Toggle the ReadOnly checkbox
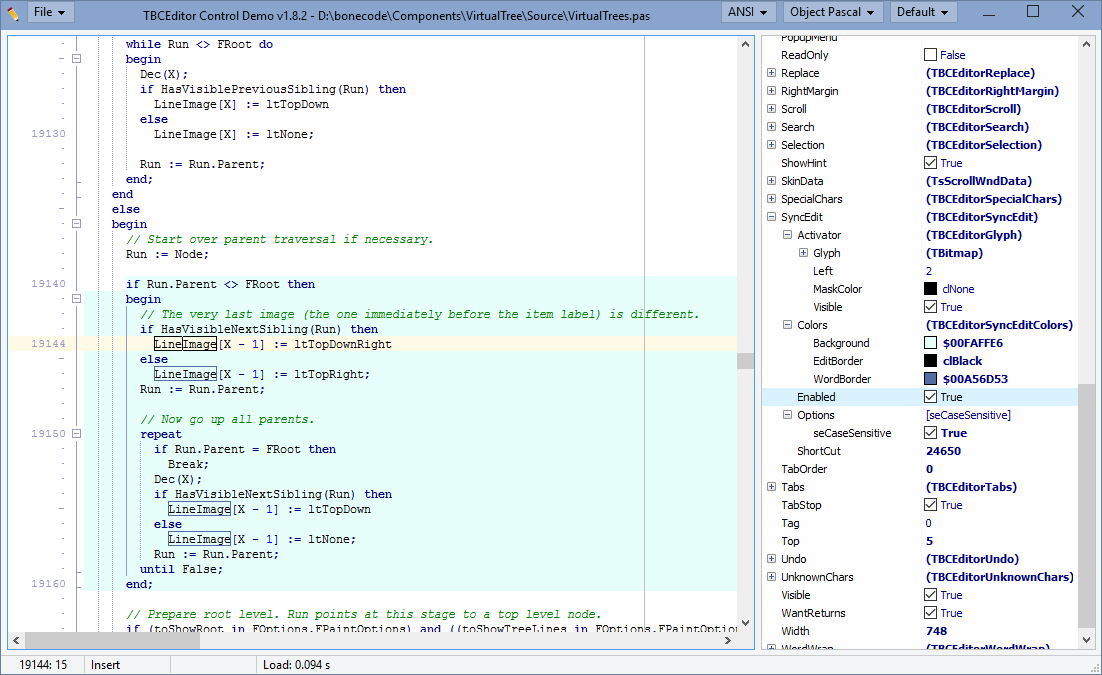 [x=930, y=55]
